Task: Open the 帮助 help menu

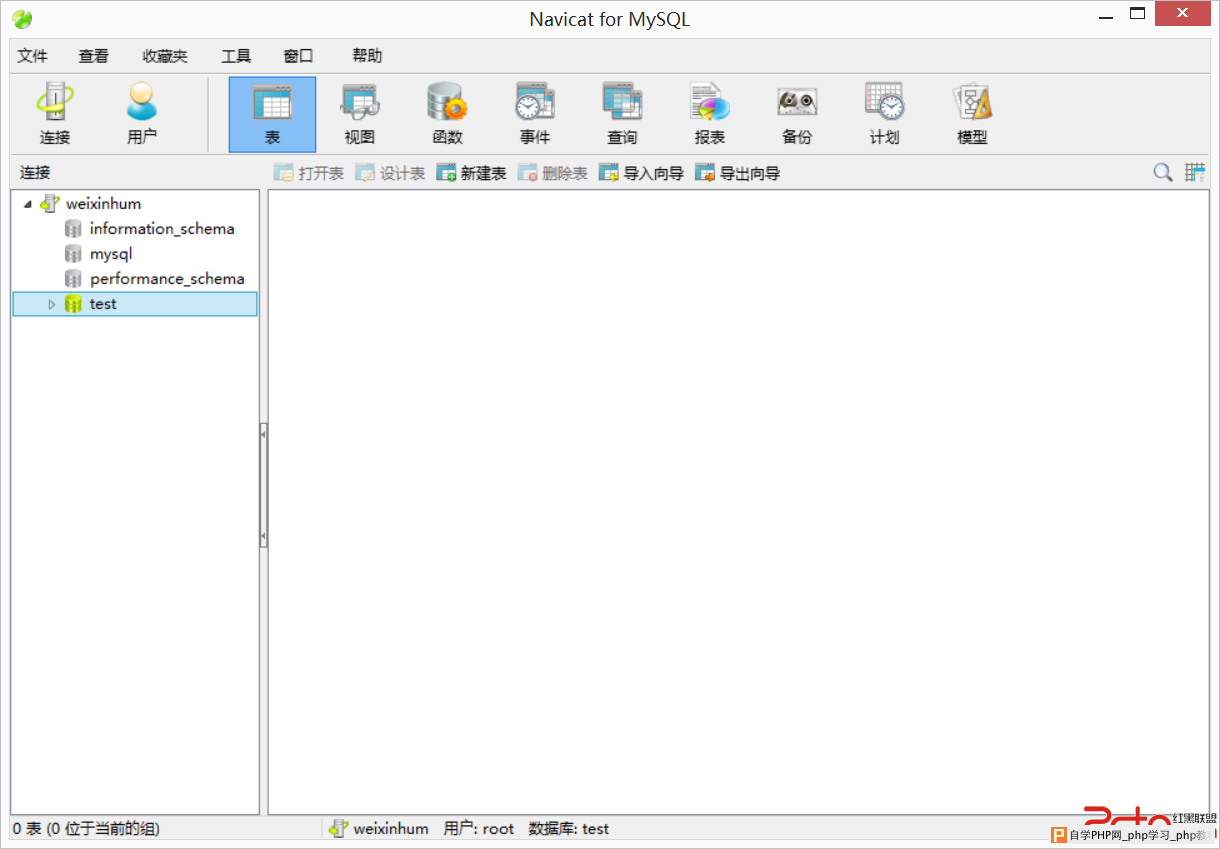Action: [367, 56]
